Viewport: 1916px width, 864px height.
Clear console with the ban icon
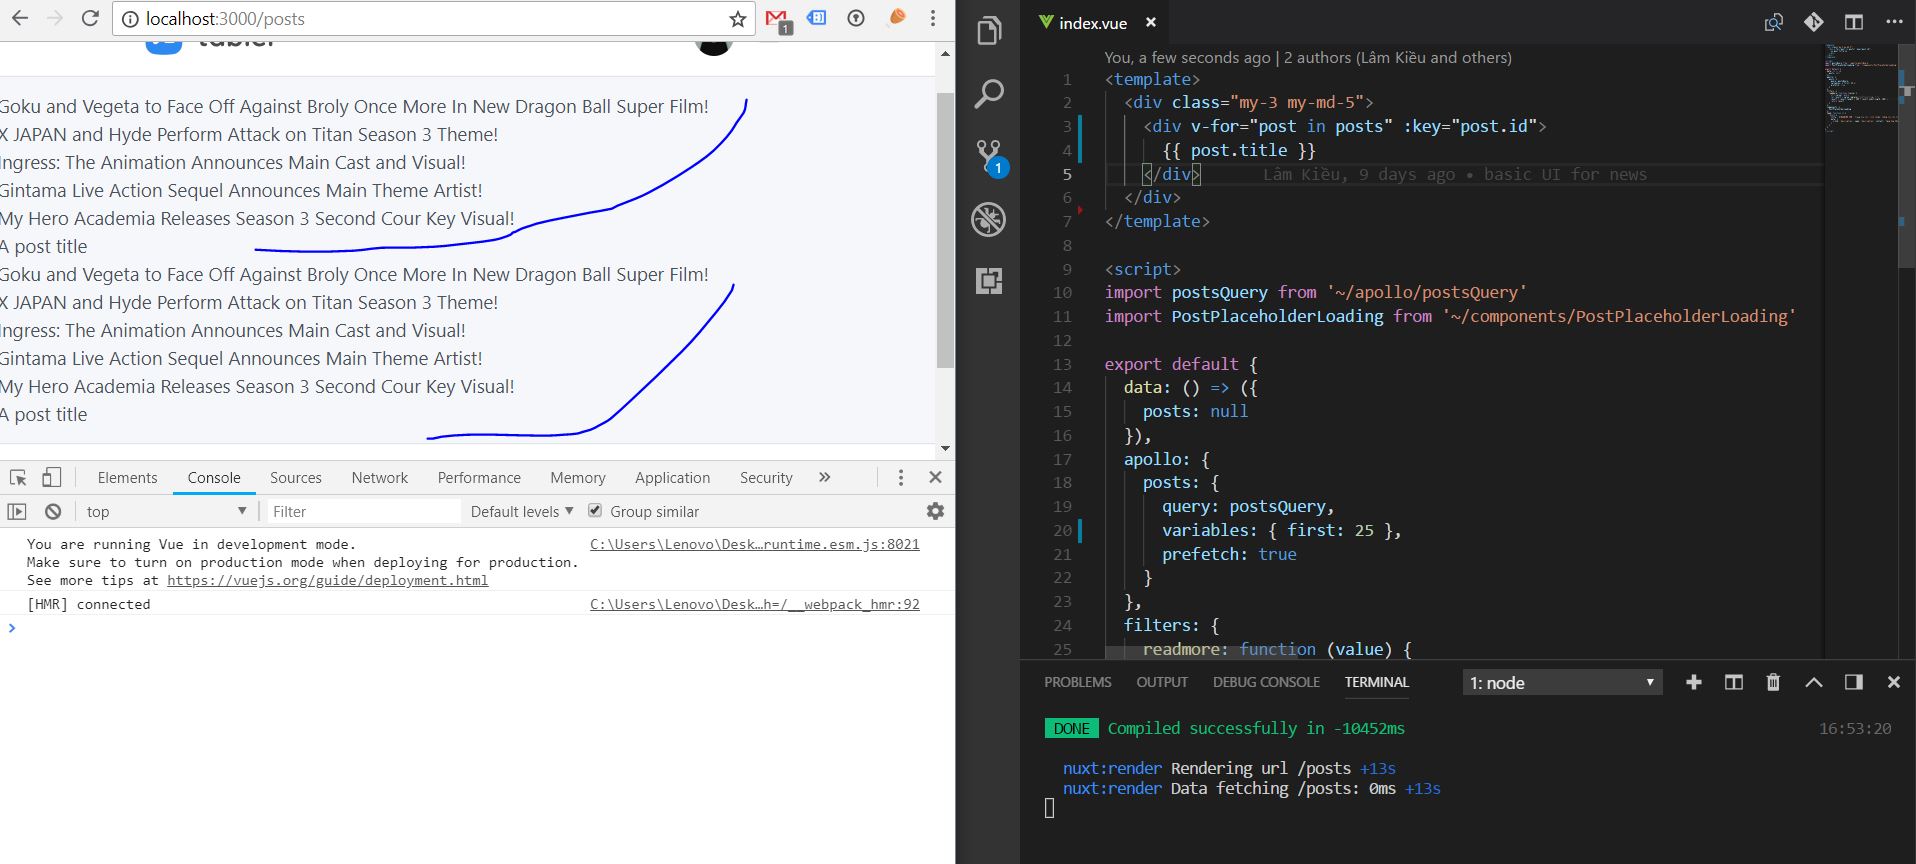53,511
